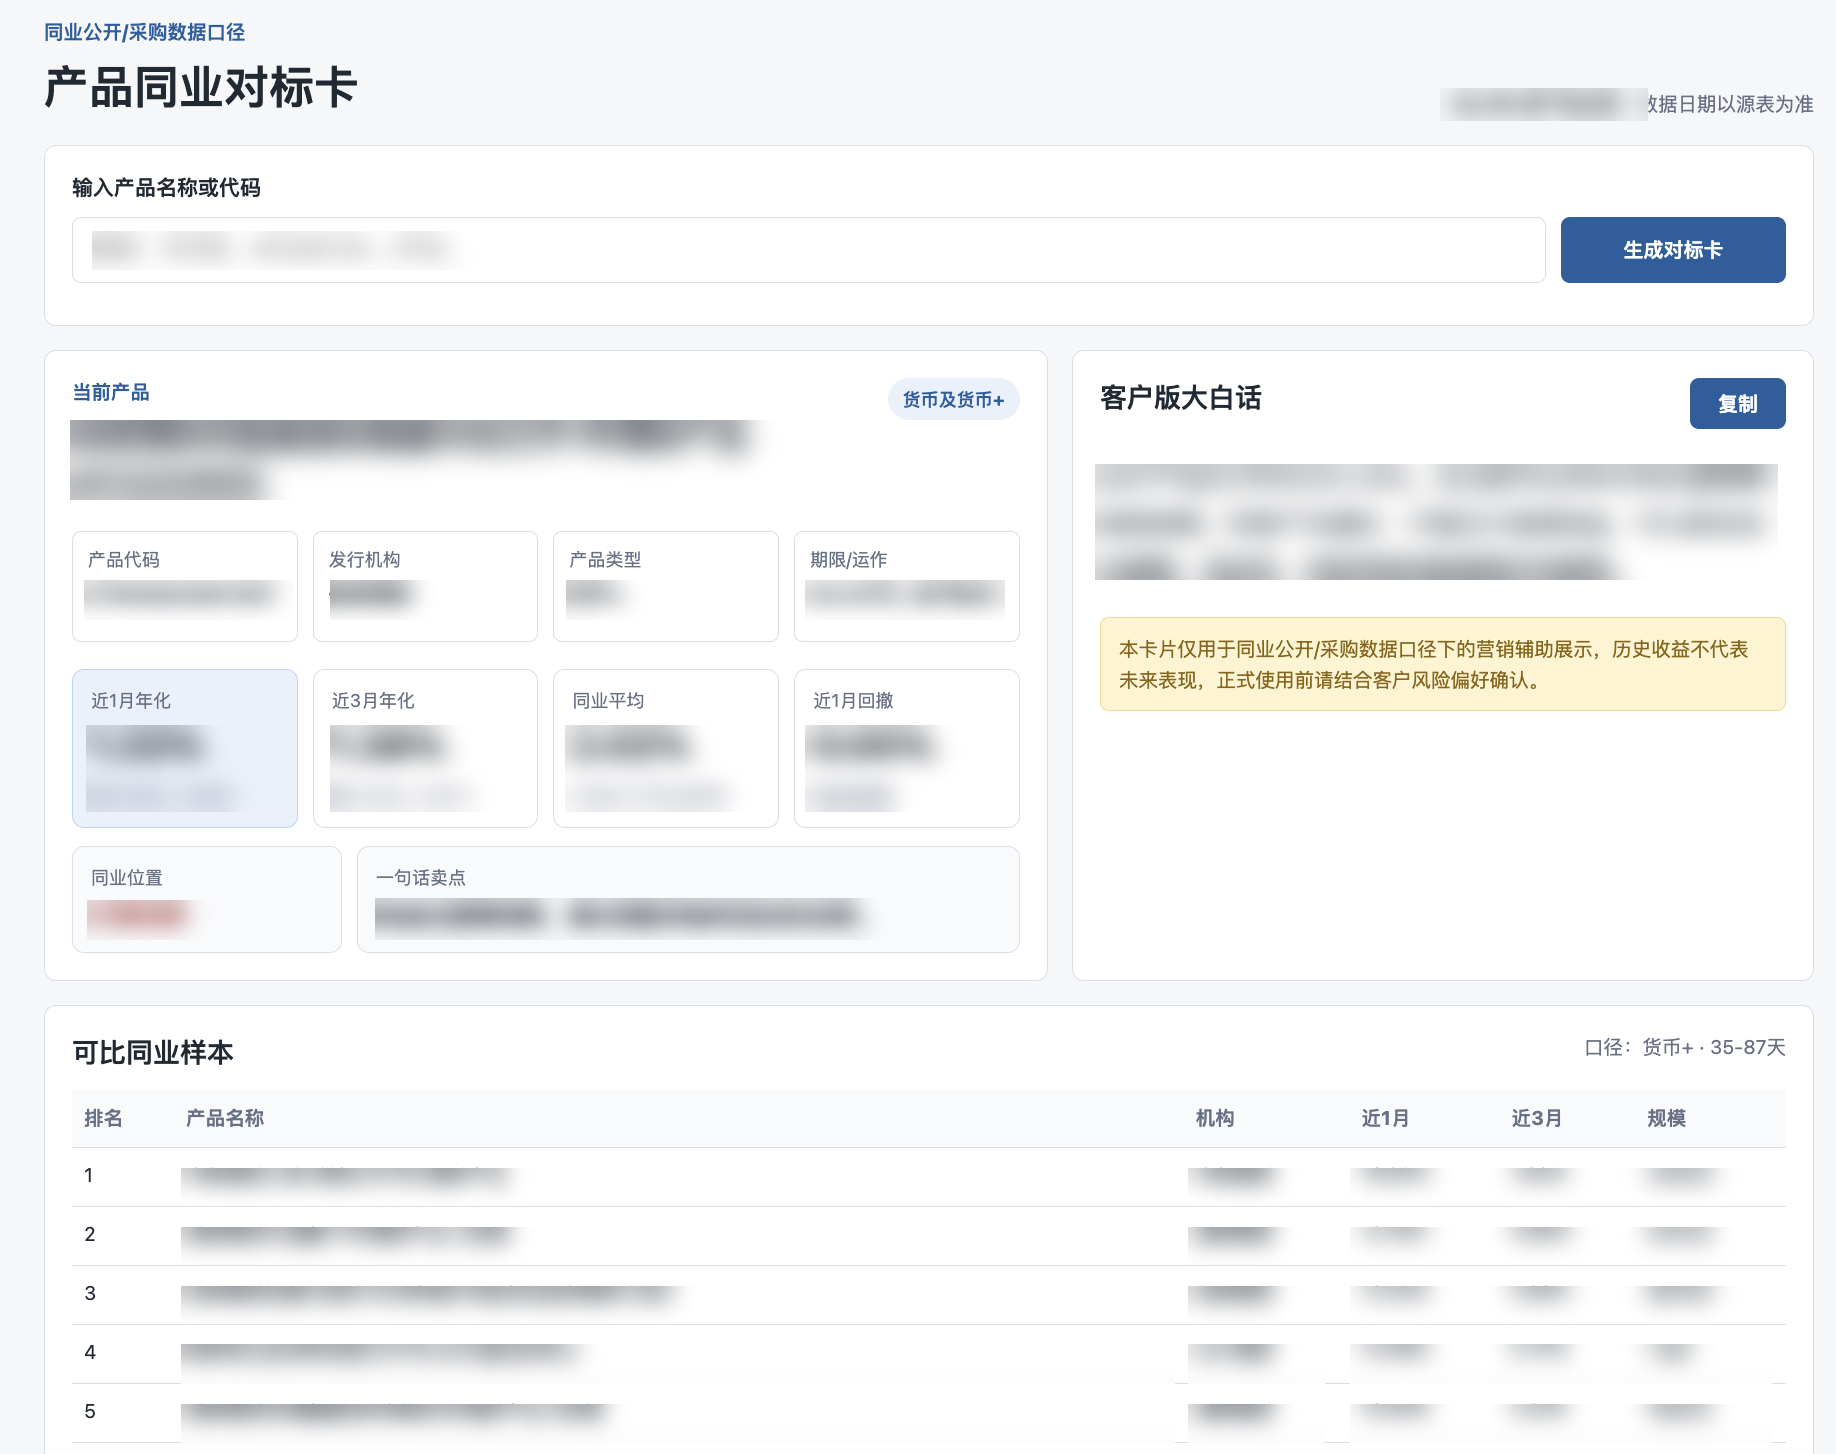The image size is (1836, 1454).
Task: Click the 规模 column header
Action: [x=1667, y=1118]
